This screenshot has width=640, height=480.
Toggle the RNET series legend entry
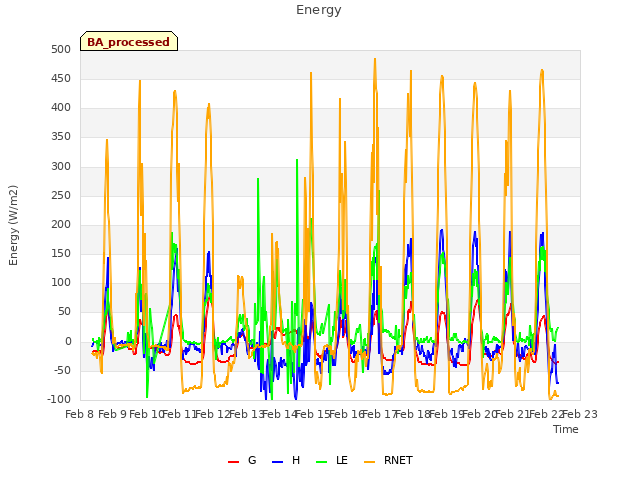tap(388, 460)
